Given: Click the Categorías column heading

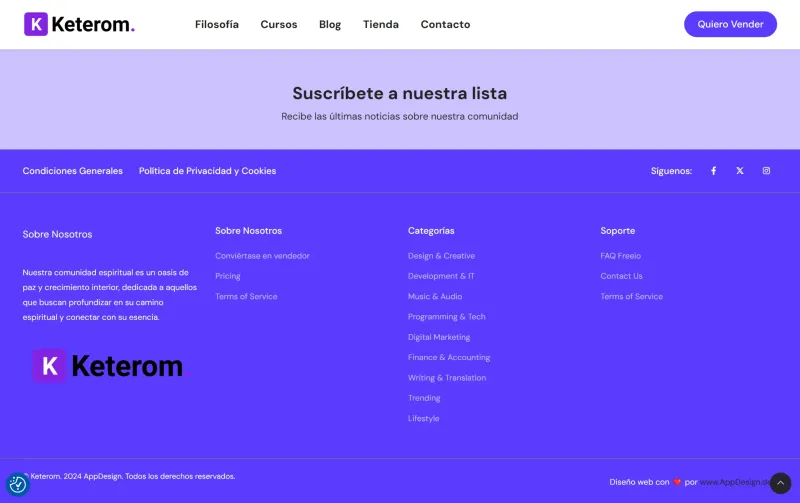Looking at the screenshot, I should tap(431, 231).
